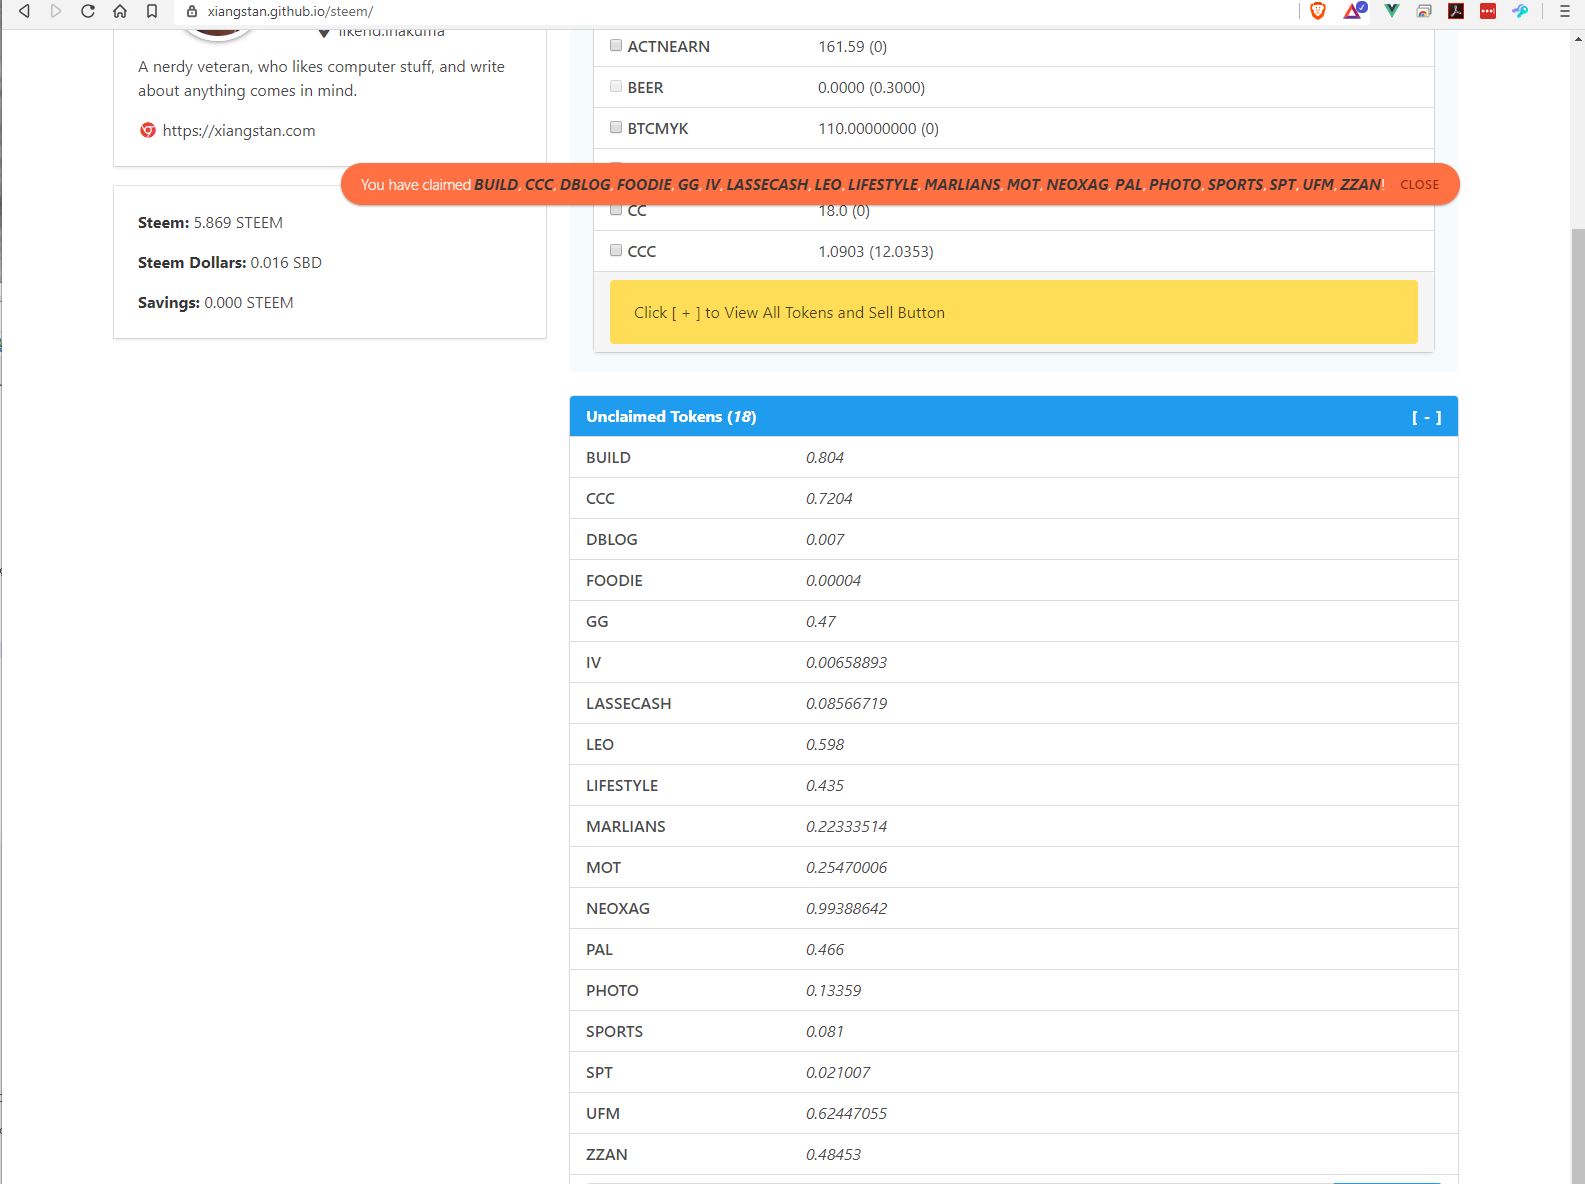Image resolution: width=1585 pixels, height=1184 pixels.
Task: Close the claimed tokens notification
Action: pyautogui.click(x=1419, y=185)
